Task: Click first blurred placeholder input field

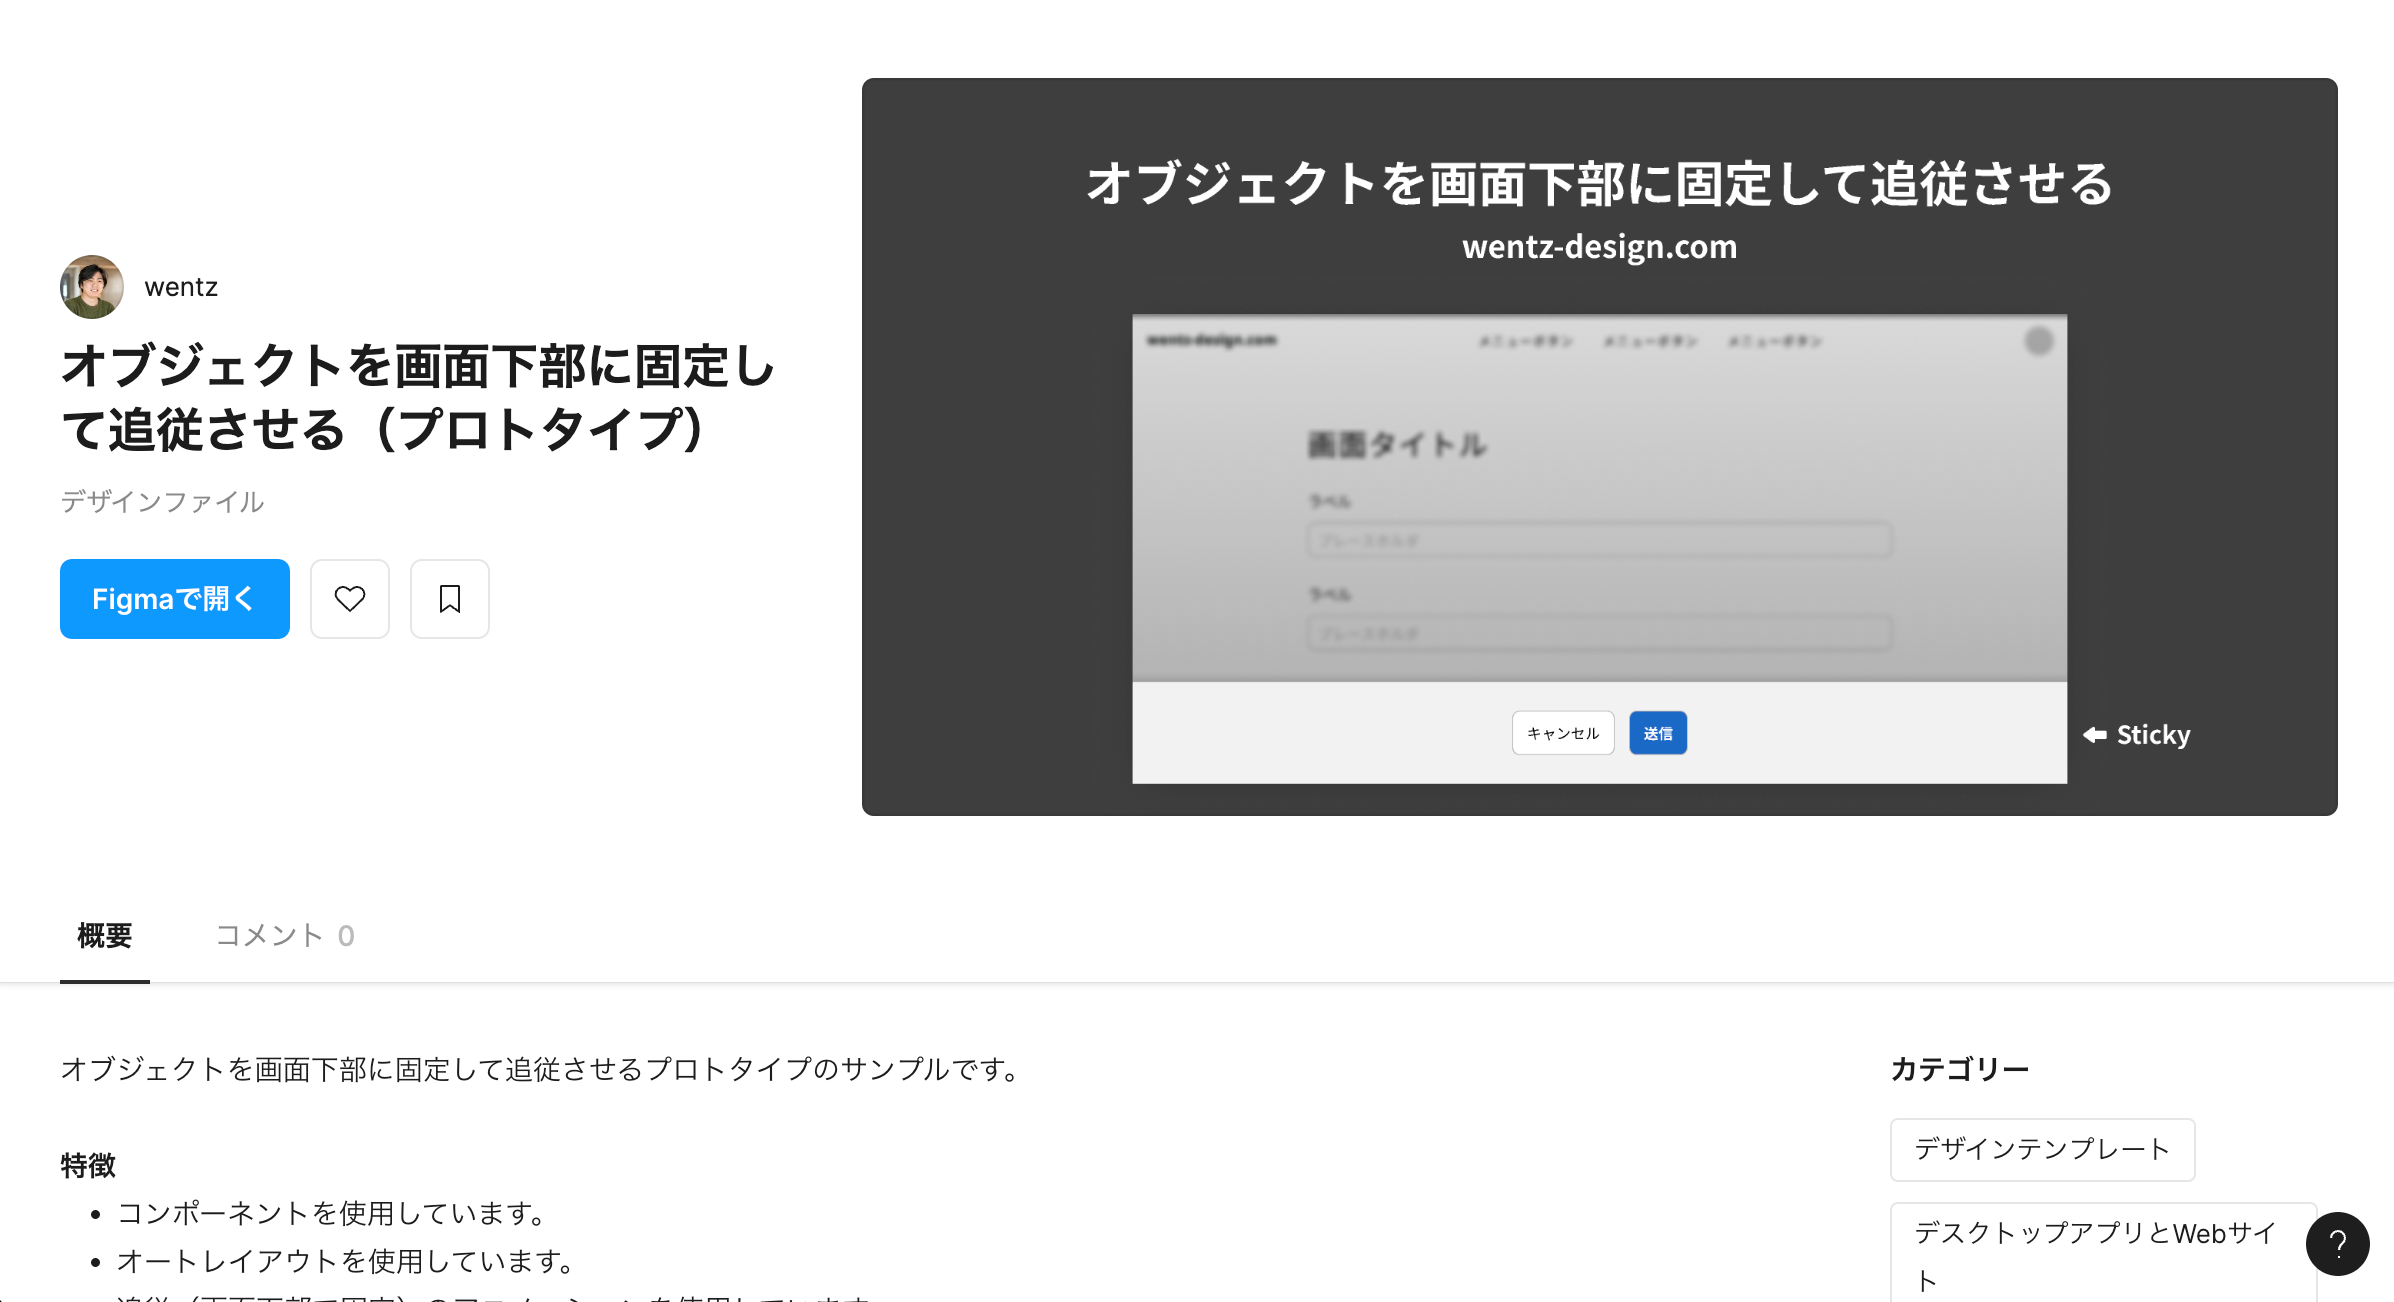Action: [1598, 541]
